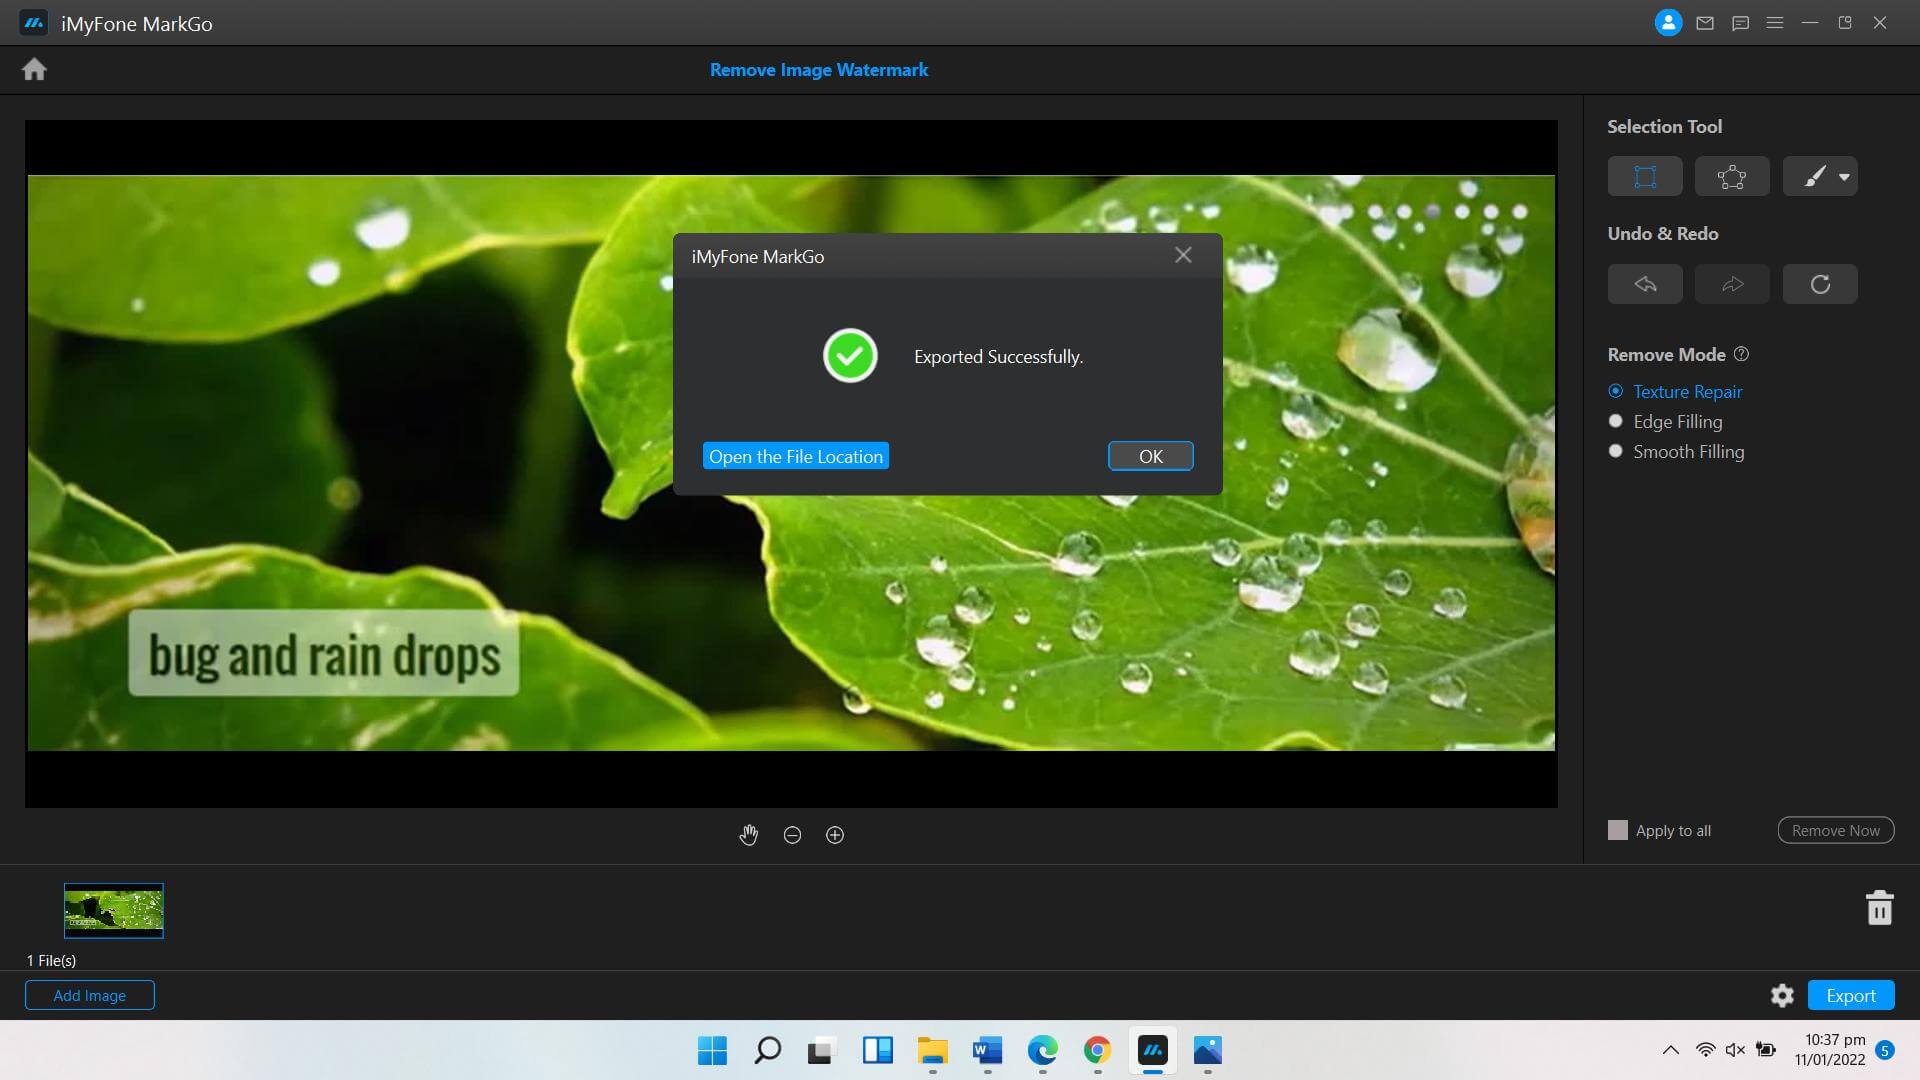Select the leaf image thumbnail

click(x=114, y=910)
